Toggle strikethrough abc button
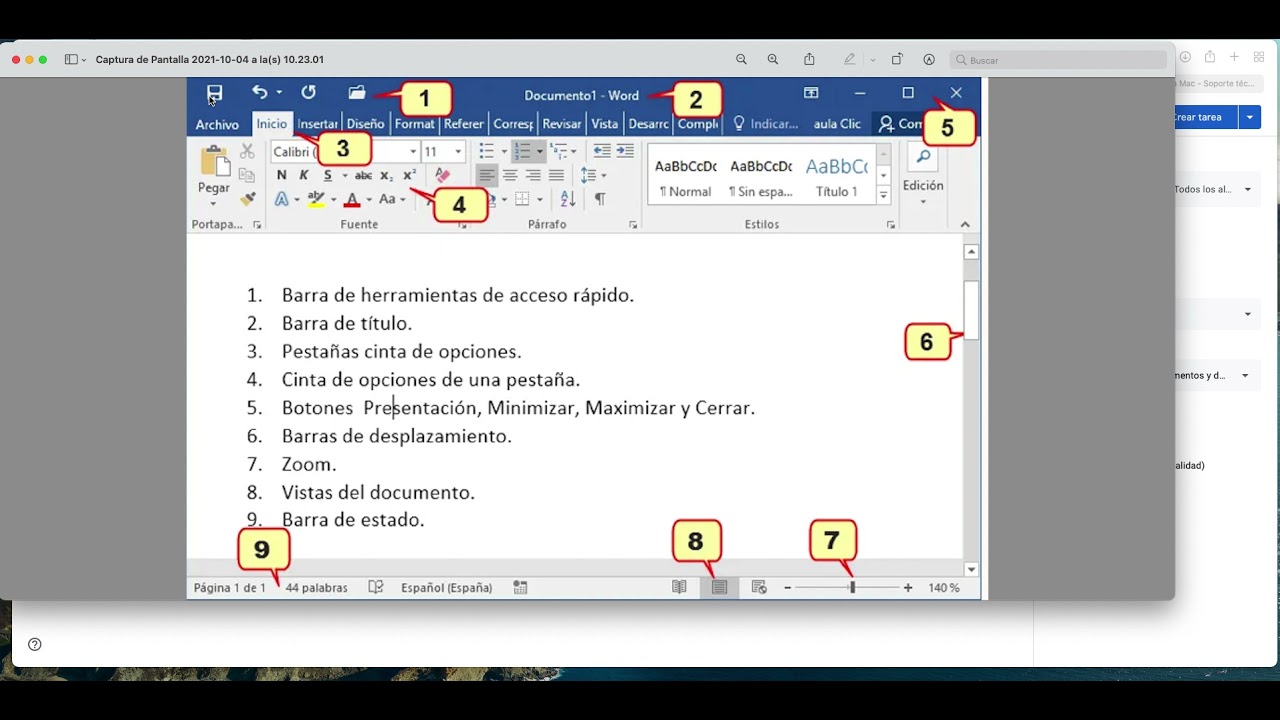The image size is (1280, 720). click(x=363, y=175)
